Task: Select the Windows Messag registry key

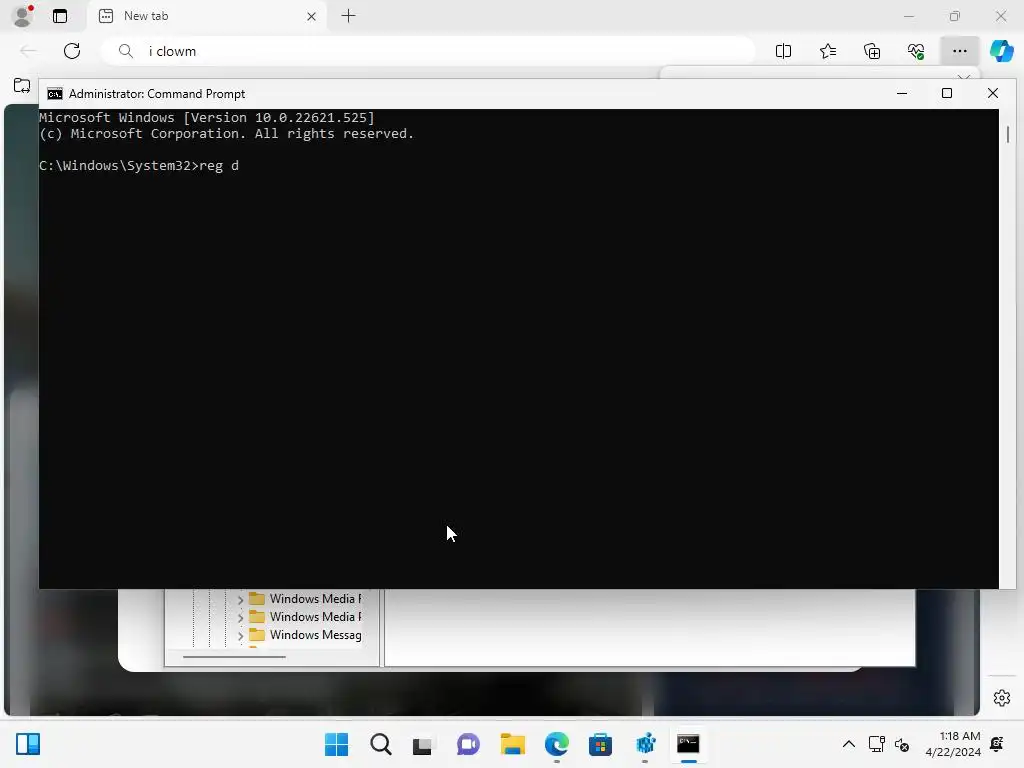Action: click(315, 635)
